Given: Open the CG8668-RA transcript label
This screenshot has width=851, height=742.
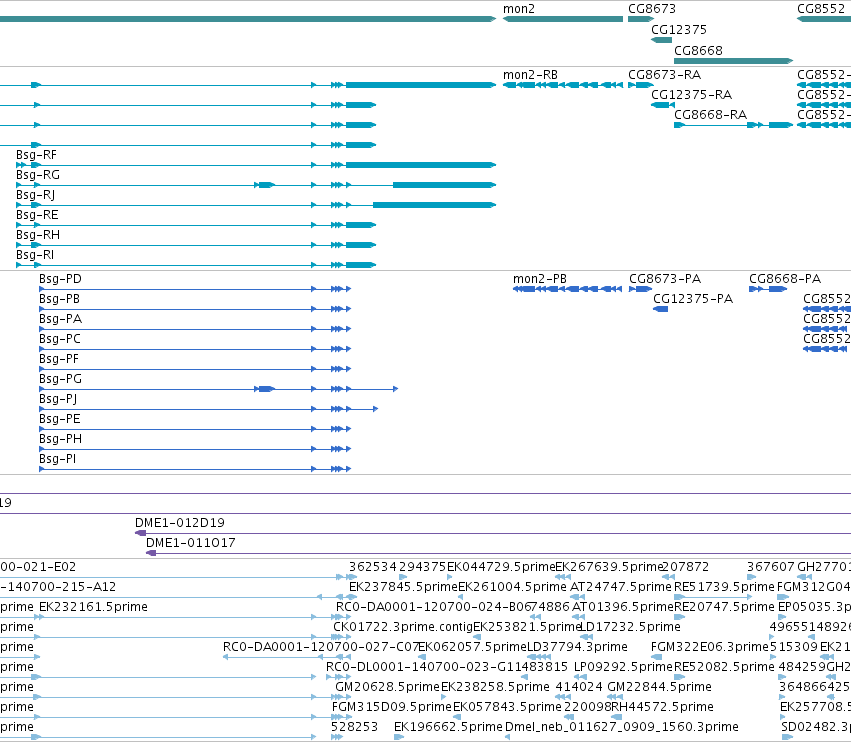Looking at the screenshot, I should pos(710,115).
